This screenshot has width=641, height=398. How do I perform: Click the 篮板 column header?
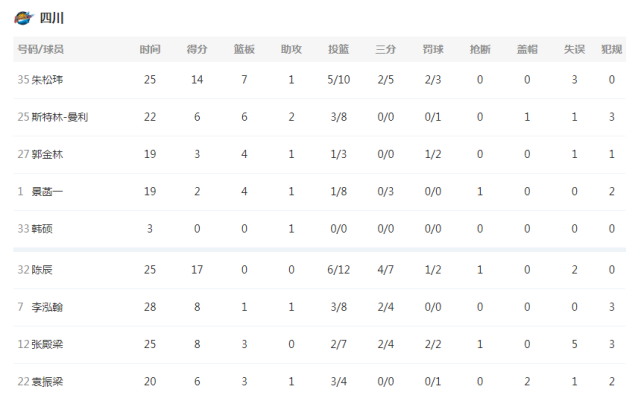(x=244, y=49)
